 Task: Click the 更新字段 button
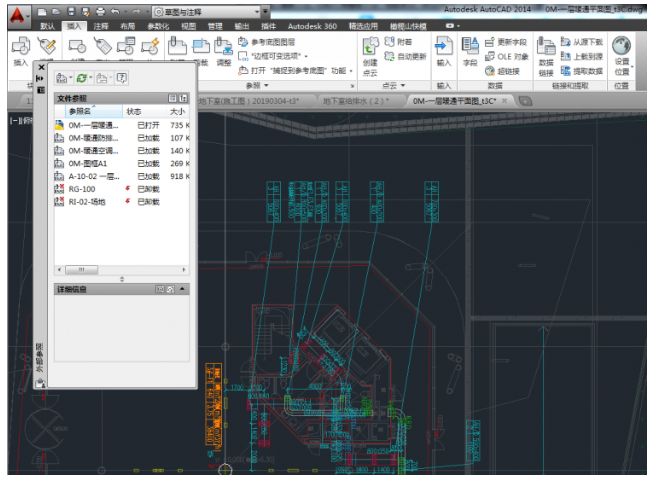505,42
